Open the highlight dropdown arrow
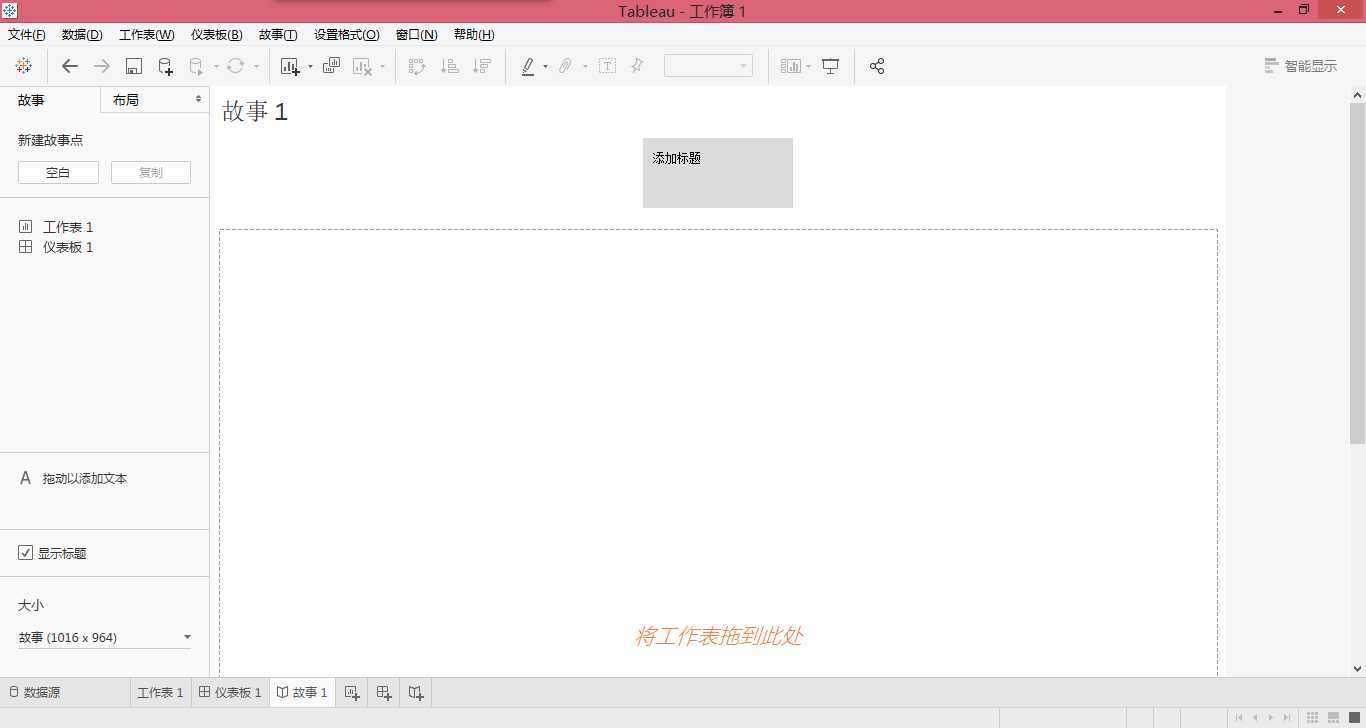The image size is (1366, 728). click(545, 67)
